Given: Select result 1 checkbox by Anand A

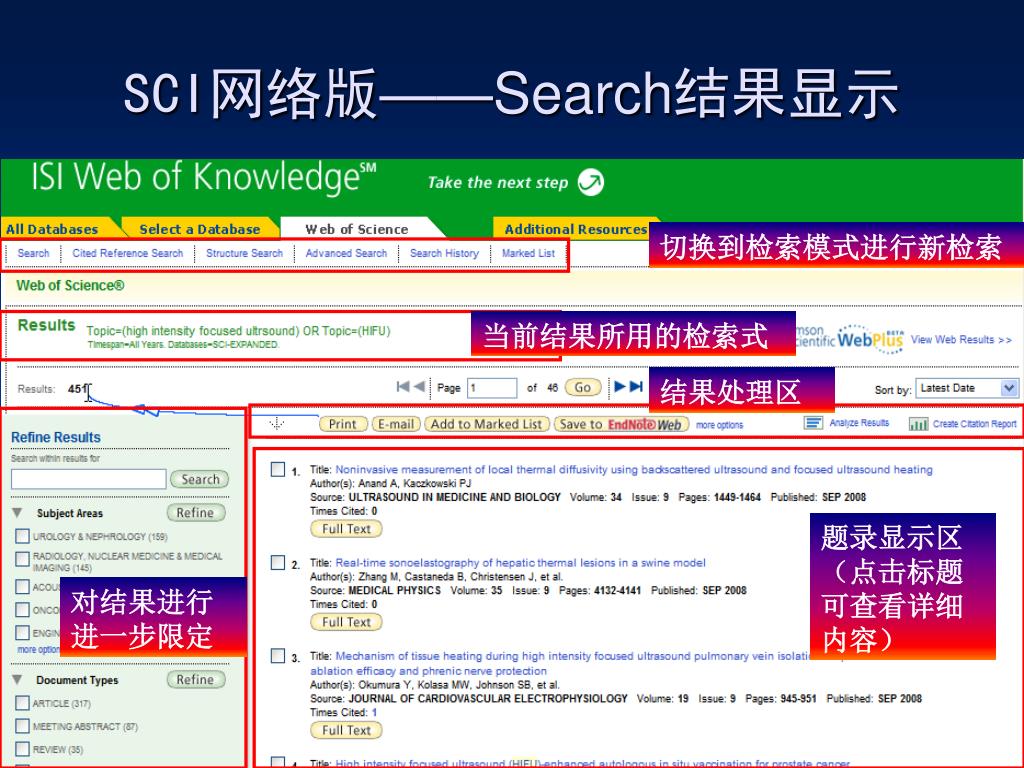Looking at the screenshot, I should pos(278,470).
